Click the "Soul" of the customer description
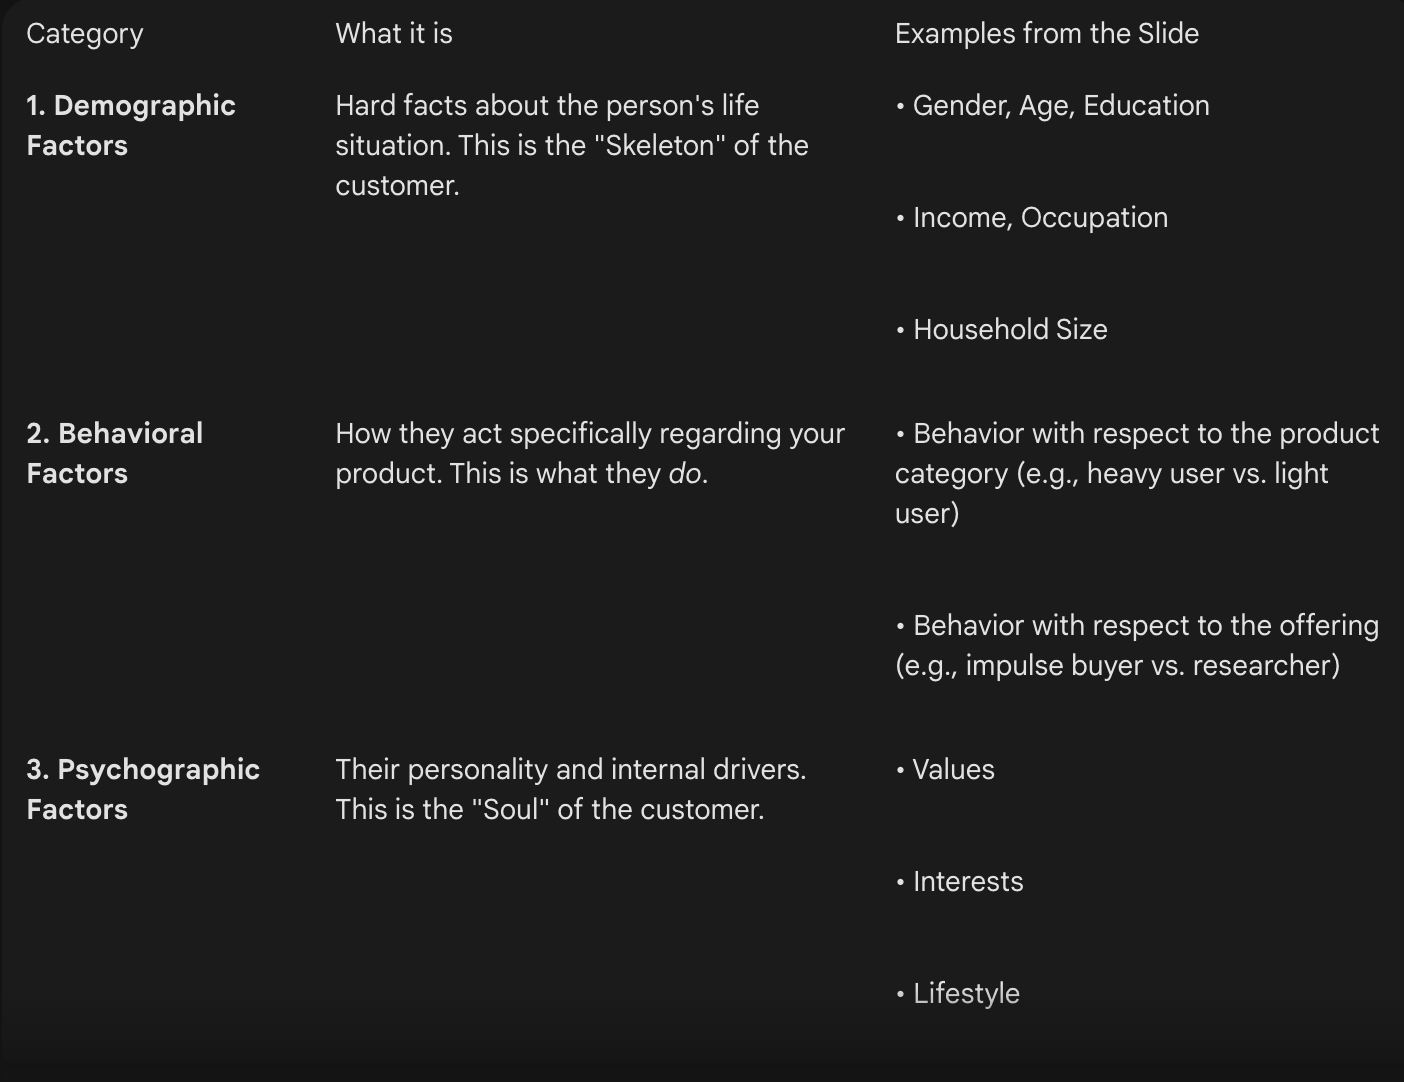The width and height of the screenshot is (1404, 1082). point(549,810)
